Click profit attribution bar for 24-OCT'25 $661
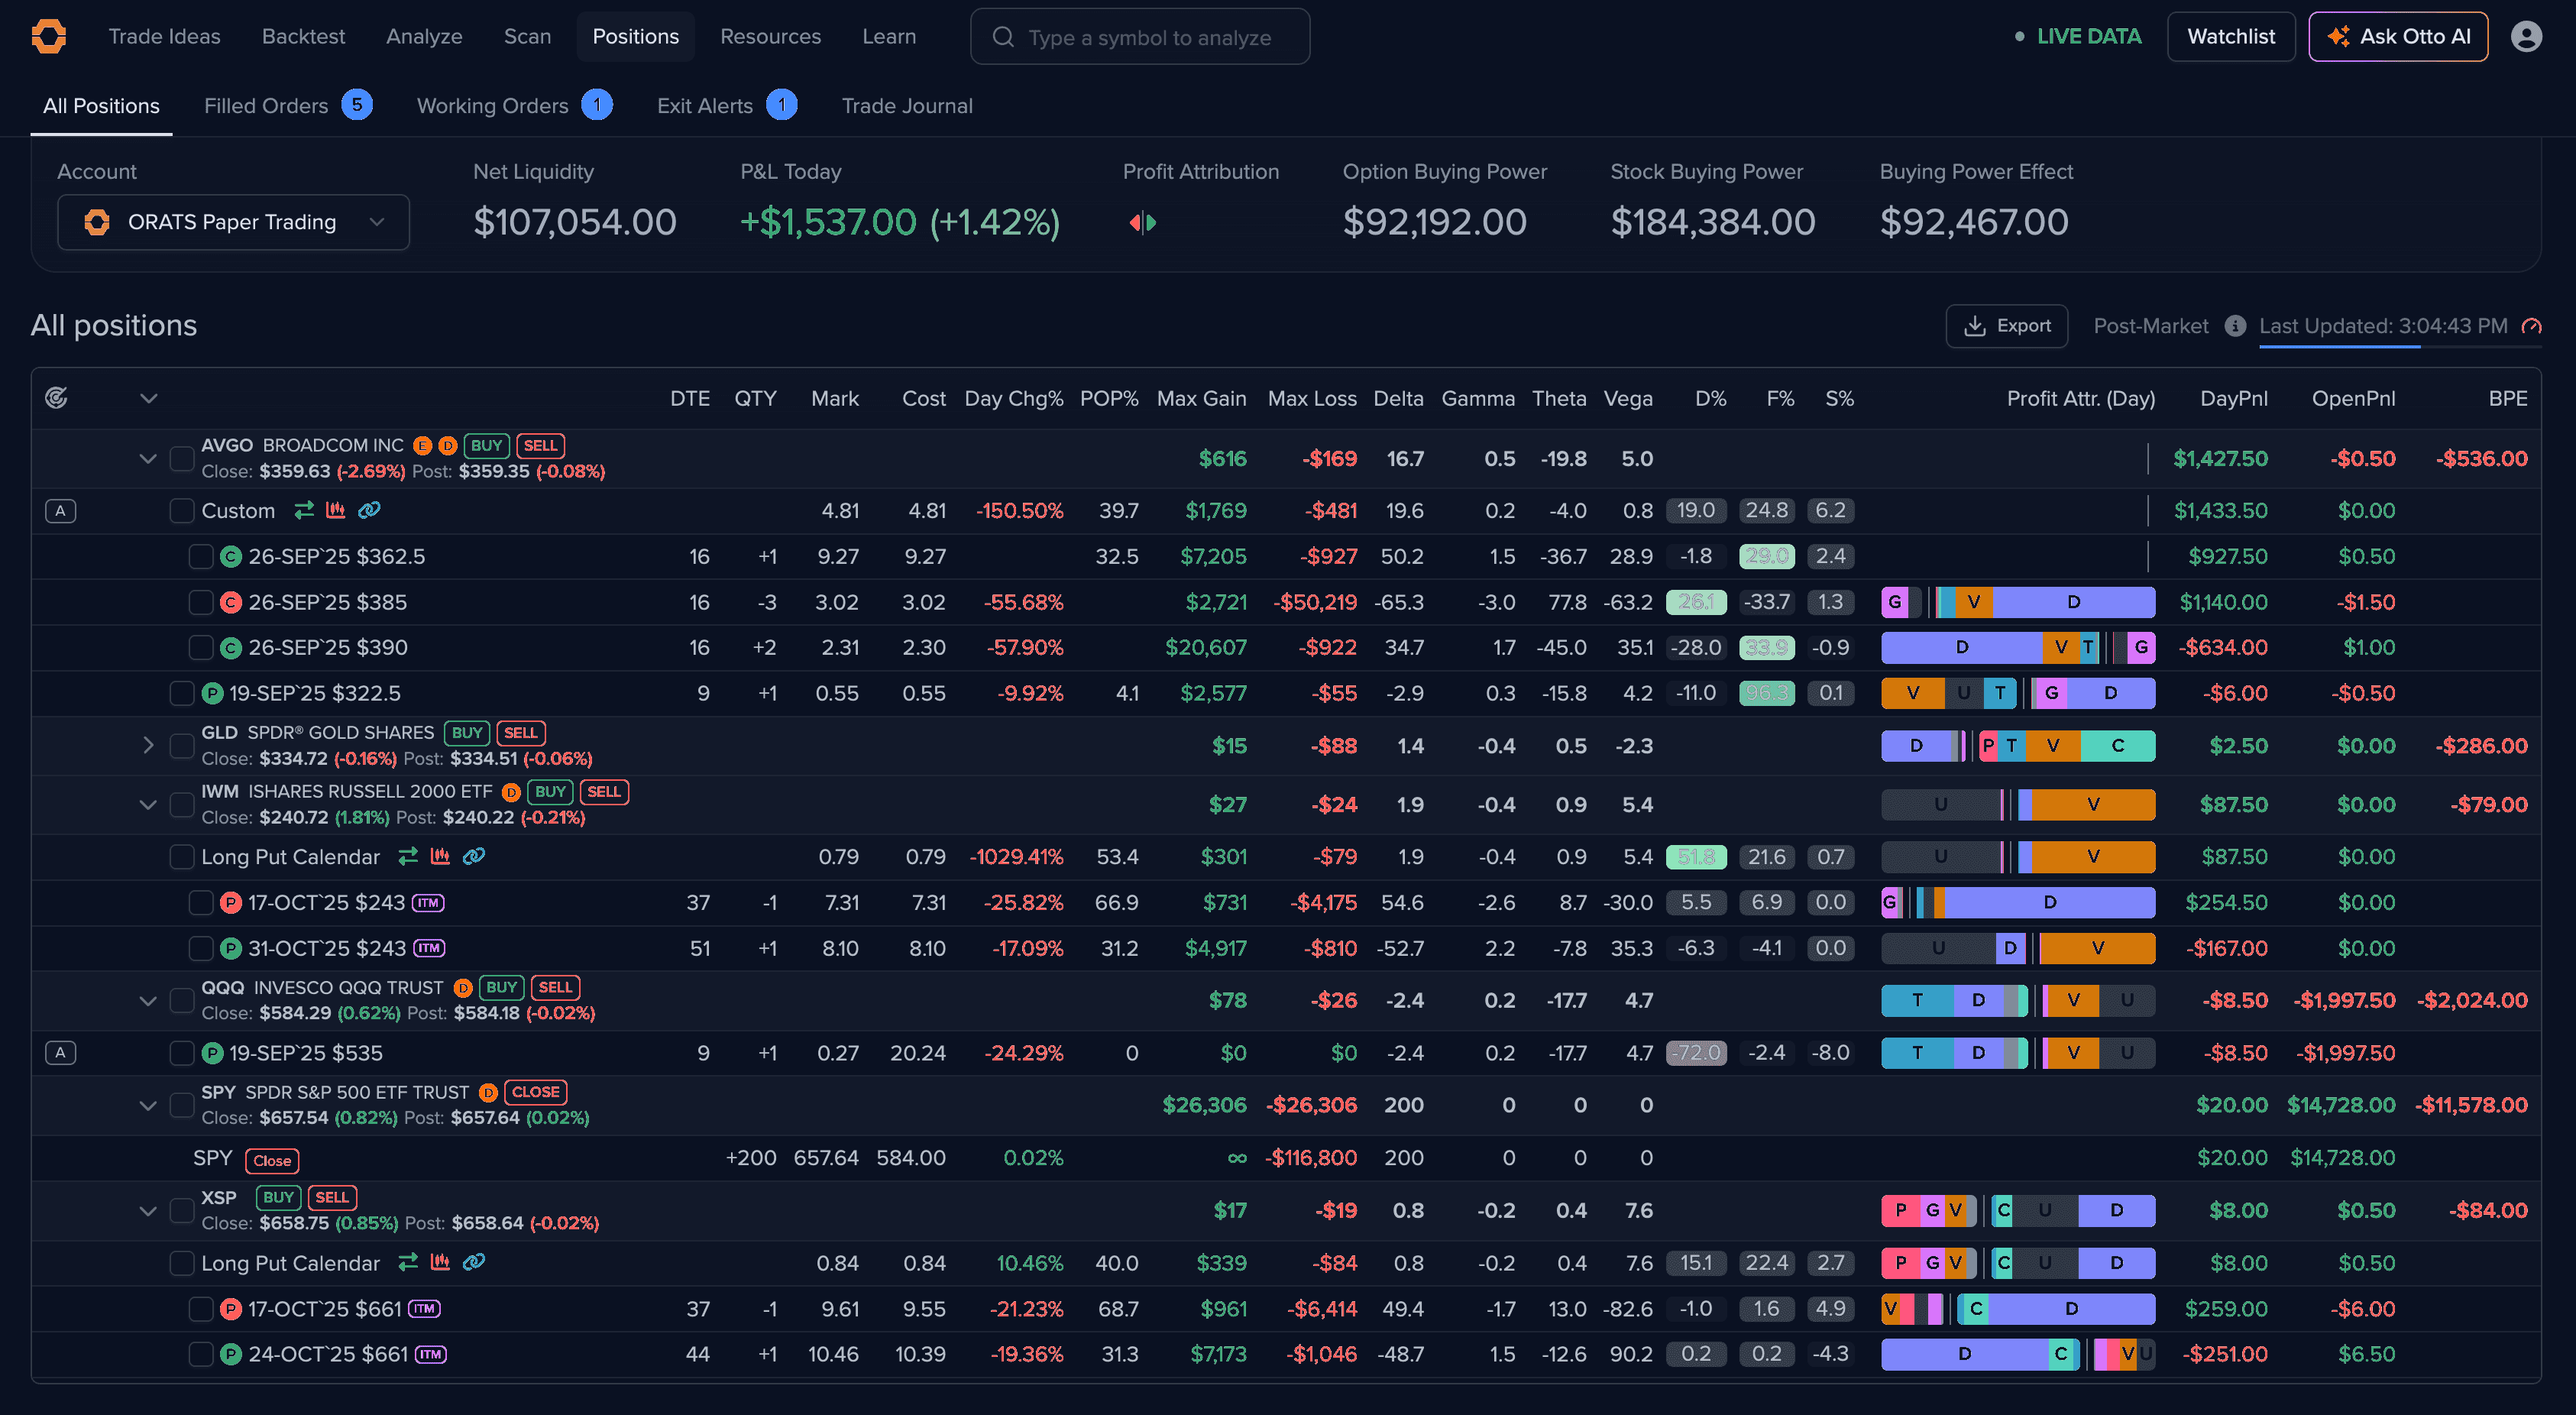The height and width of the screenshot is (1415, 2576). click(x=2018, y=1354)
